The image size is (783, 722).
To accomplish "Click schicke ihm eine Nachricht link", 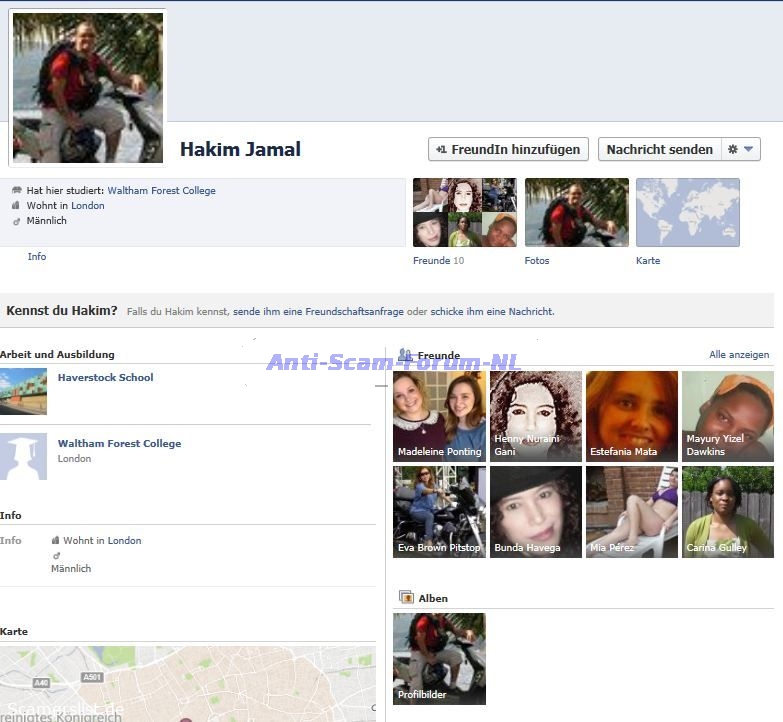I will (x=492, y=312).
